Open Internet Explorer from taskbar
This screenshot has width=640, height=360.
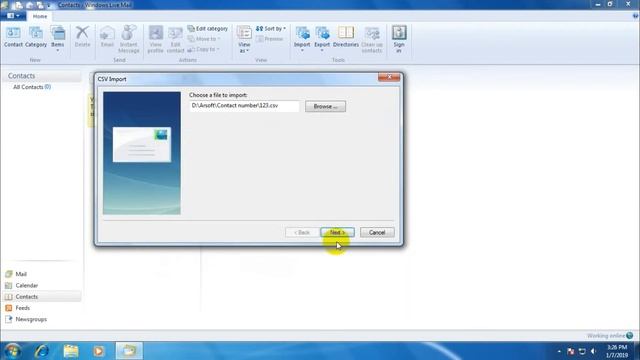point(42,351)
